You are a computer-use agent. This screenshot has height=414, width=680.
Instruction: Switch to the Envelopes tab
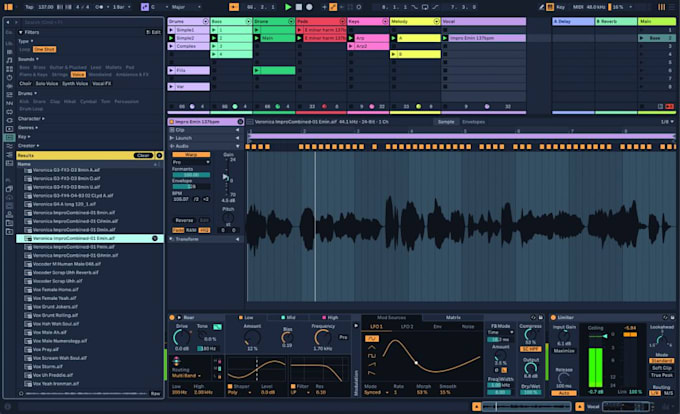click(x=474, y=122)
